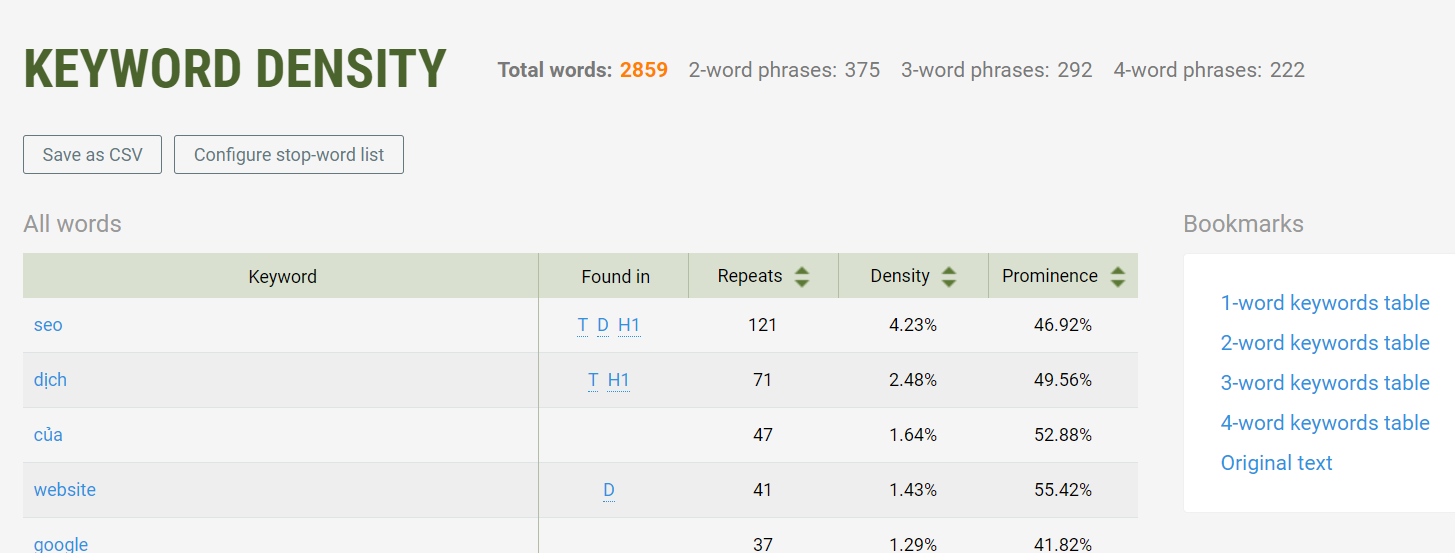The height and width of the screenshot is (553, 1455).
Task: Open the 'website' keyword link
Action: 65,490
